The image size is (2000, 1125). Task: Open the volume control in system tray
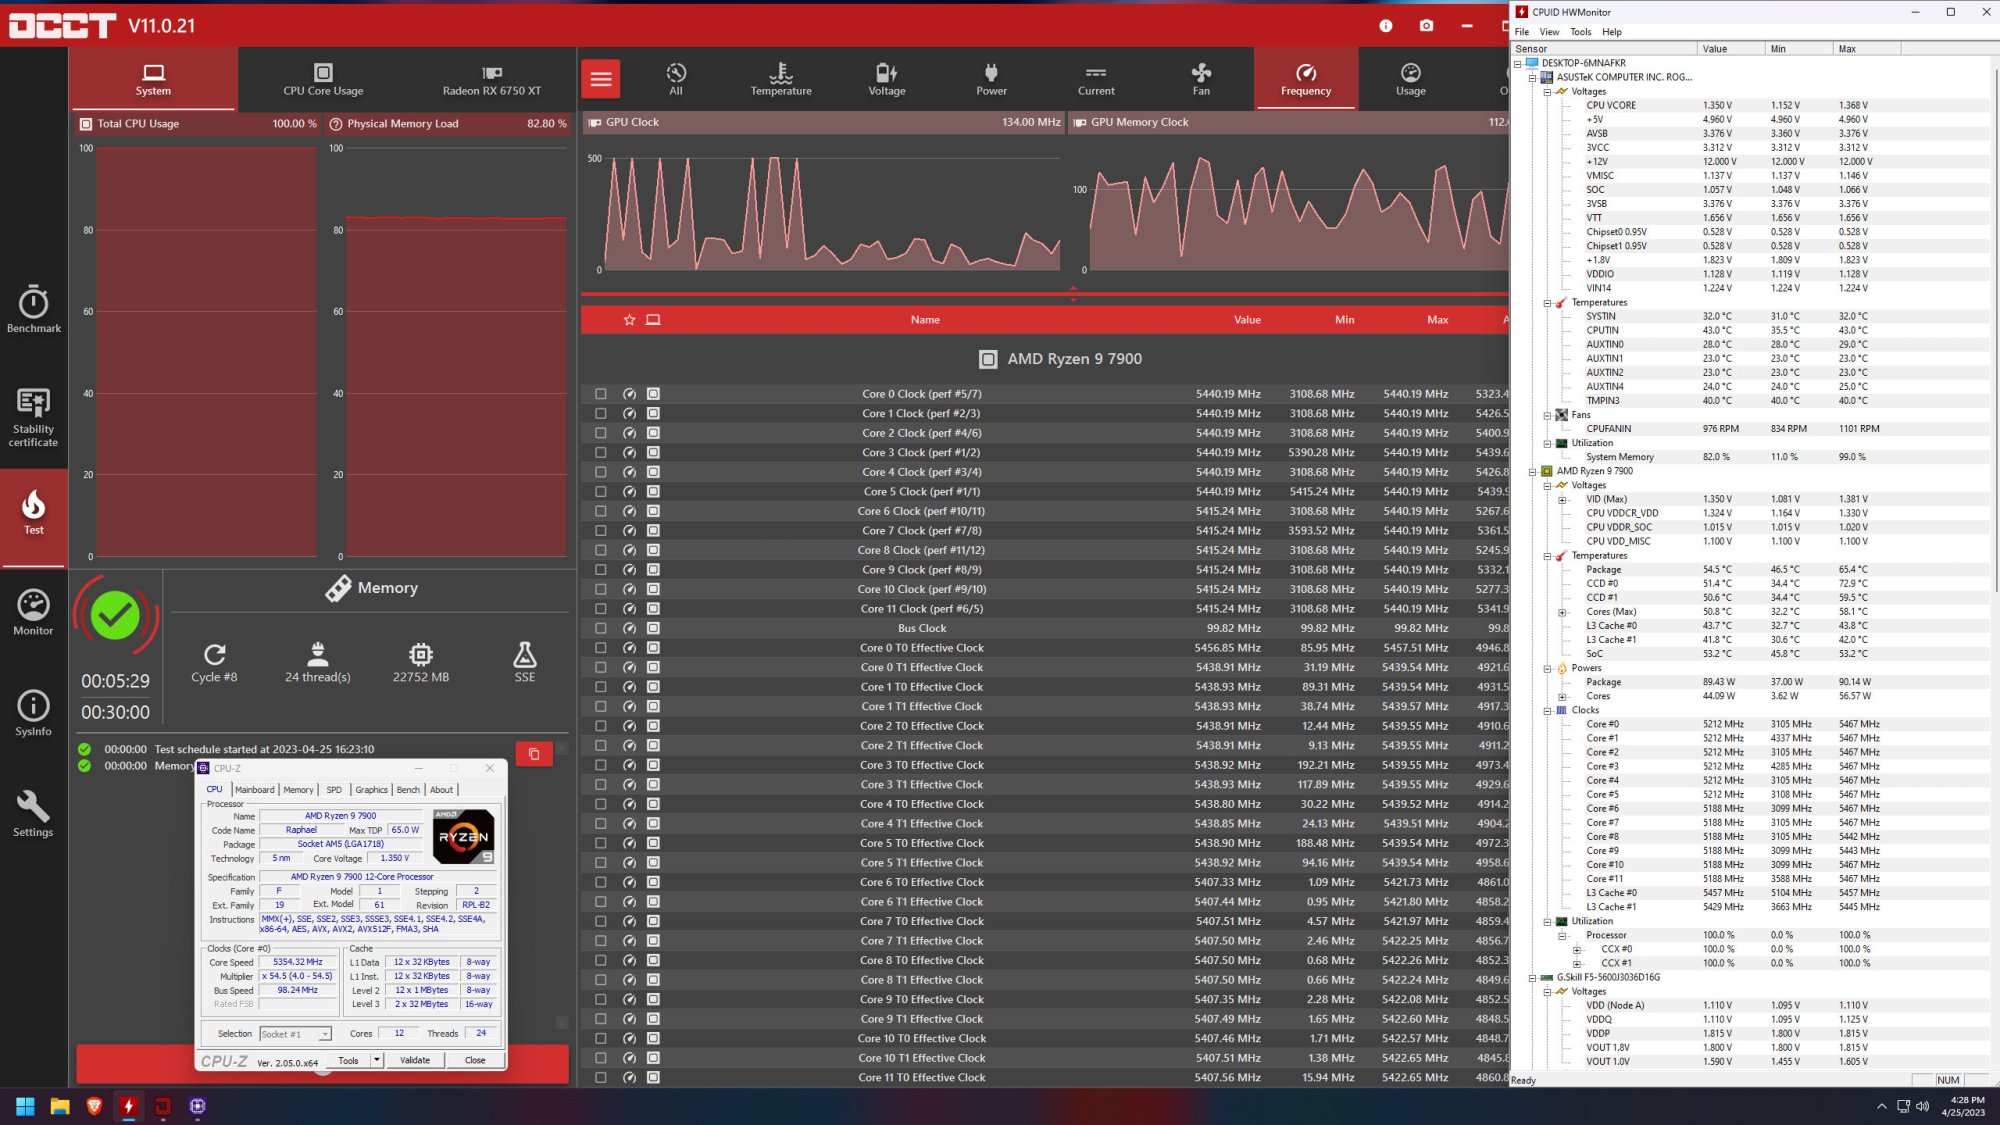(1922, 1106)
